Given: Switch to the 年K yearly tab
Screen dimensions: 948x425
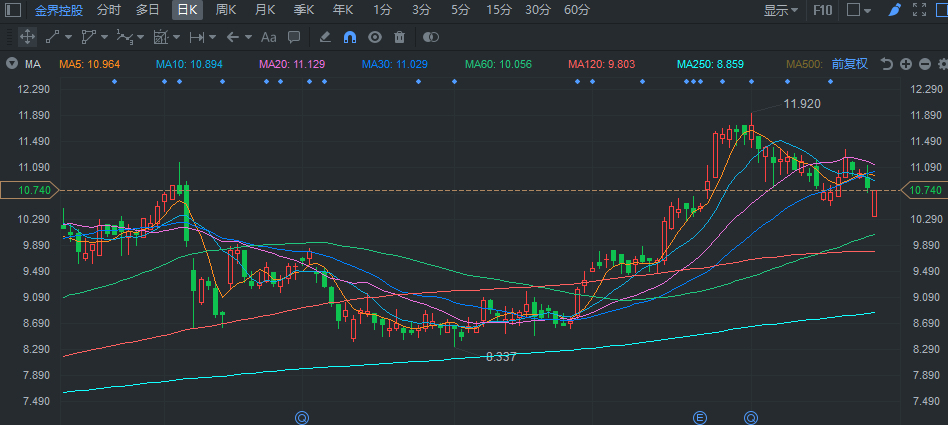Looking at the screenshot, I should (x=343, y=10).
